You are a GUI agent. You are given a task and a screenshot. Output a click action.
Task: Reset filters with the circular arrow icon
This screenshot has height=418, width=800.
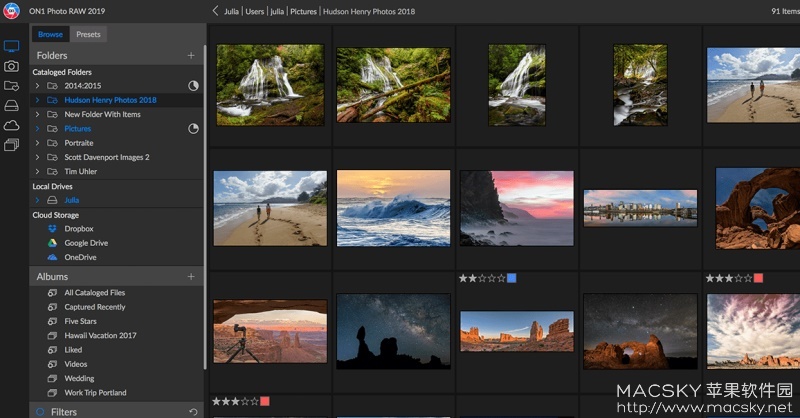(193, 412)
